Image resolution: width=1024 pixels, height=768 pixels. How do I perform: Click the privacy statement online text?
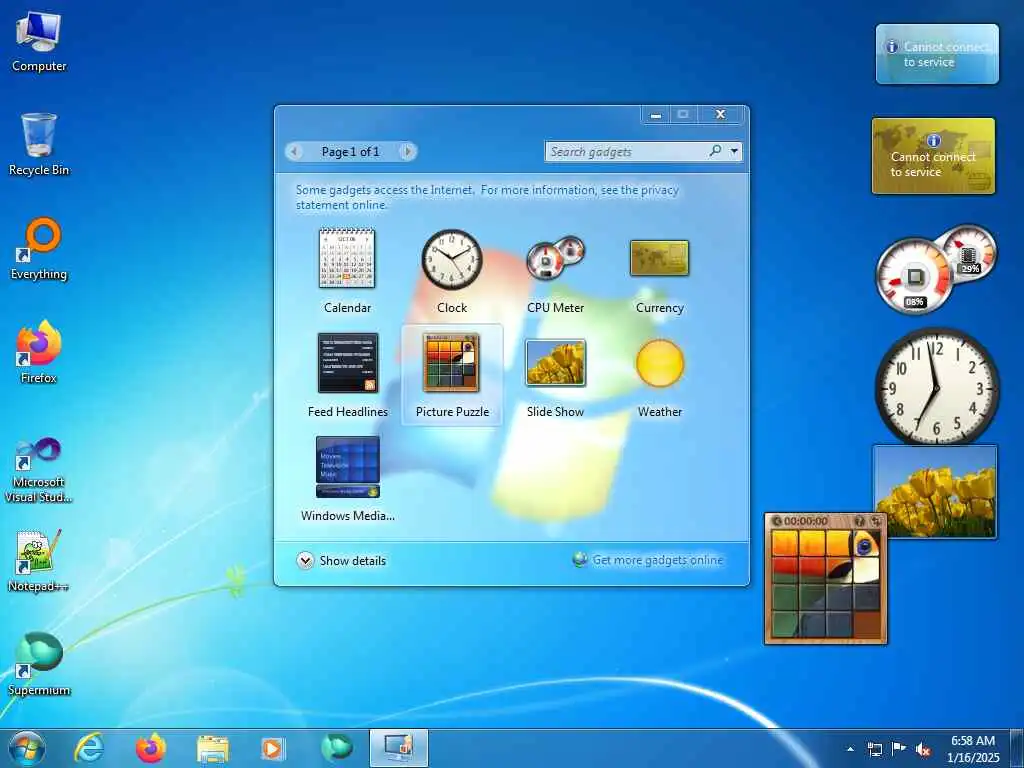click(487, 197)
